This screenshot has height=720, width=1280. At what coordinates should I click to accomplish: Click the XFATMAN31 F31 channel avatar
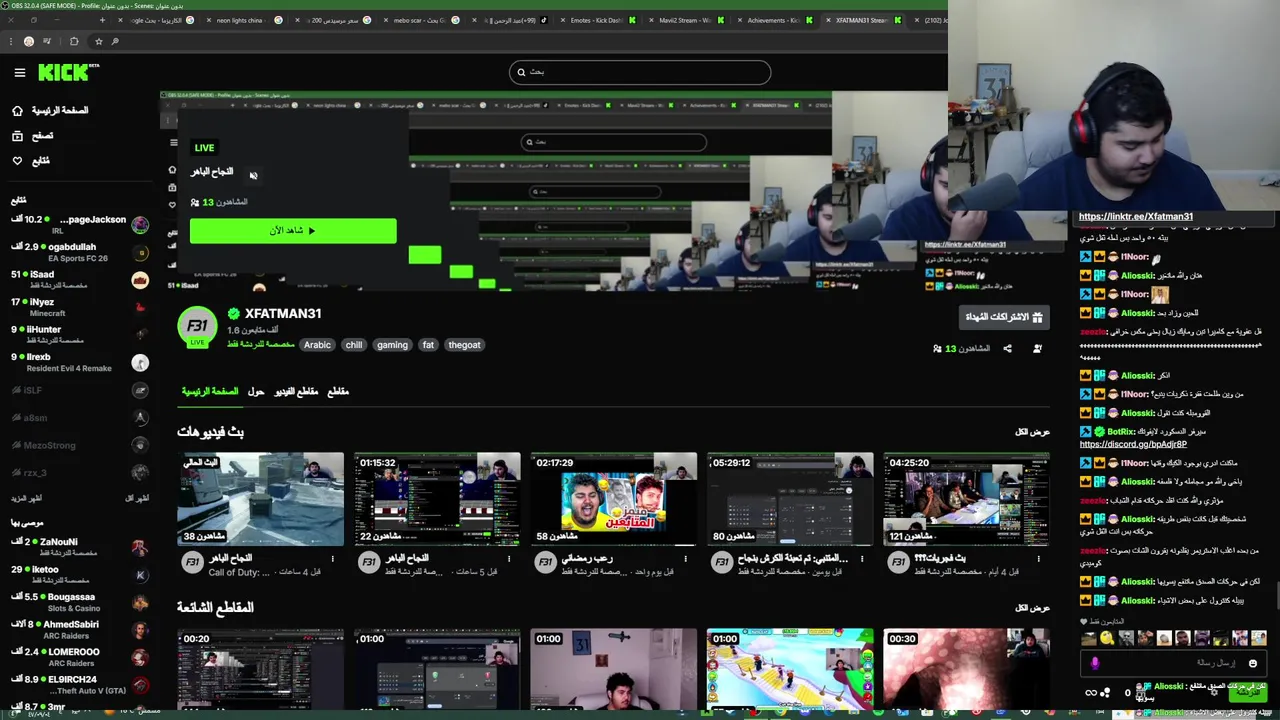(x=198, y=326)
